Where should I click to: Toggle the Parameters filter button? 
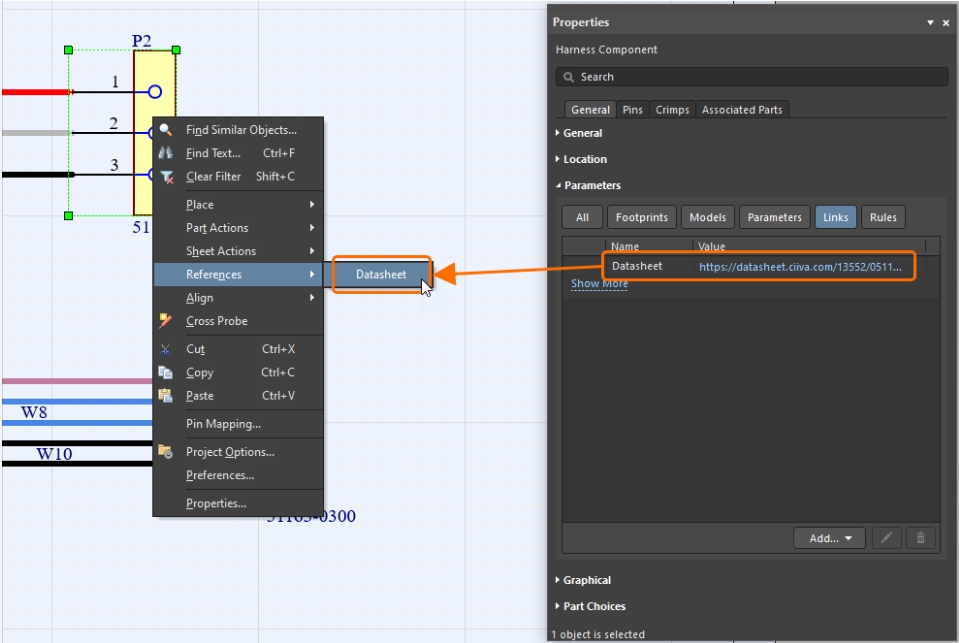pyautogui.click(x=774, y=217)
